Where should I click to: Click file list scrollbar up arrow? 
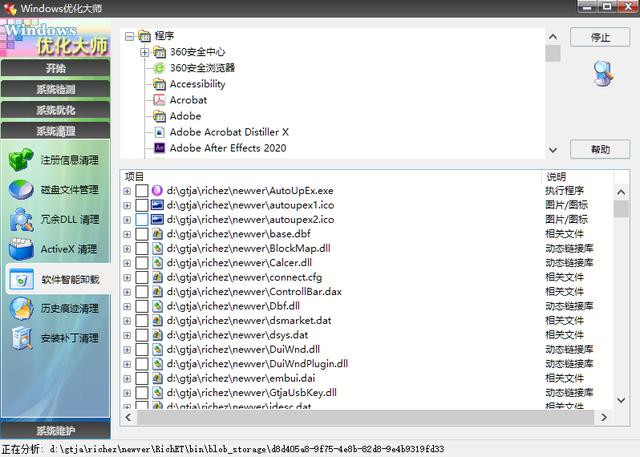coord(621,192)
